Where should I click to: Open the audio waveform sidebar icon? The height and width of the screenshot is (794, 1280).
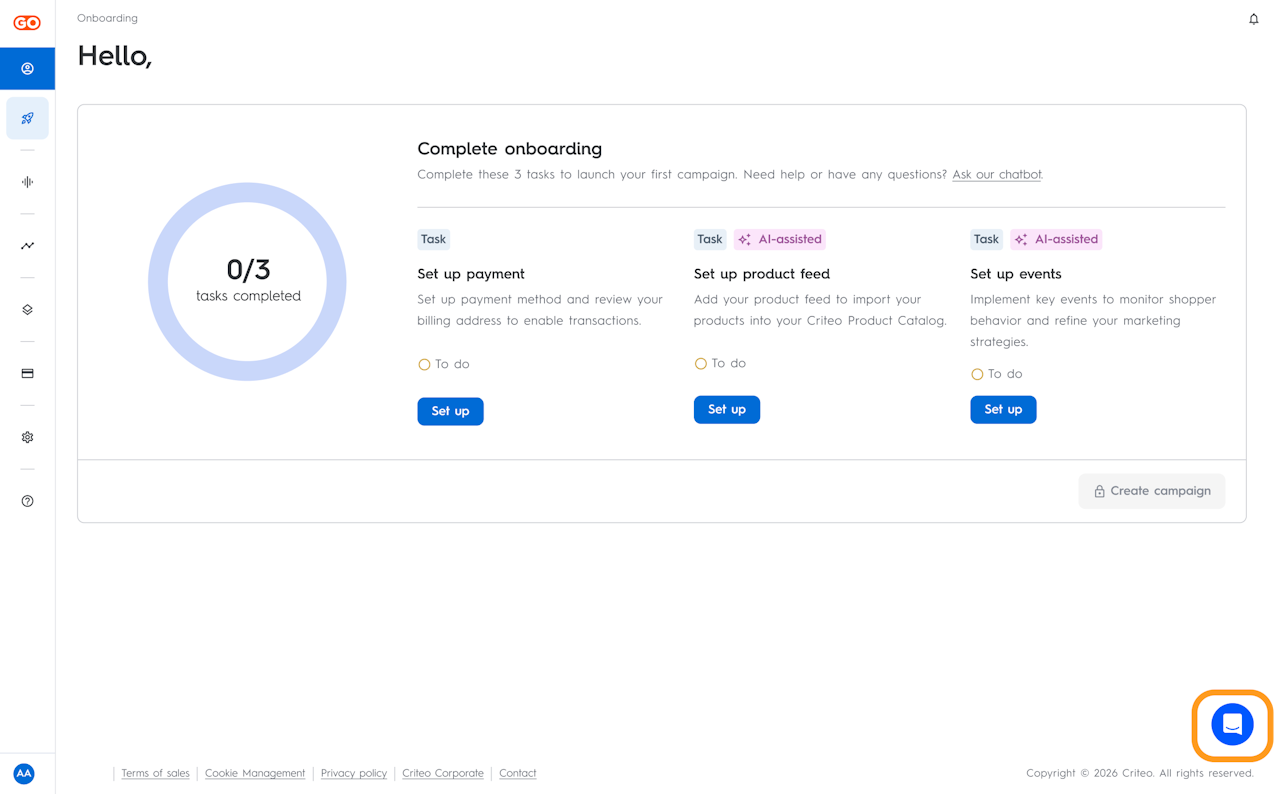pyautogui.click(x=27, y=182)
